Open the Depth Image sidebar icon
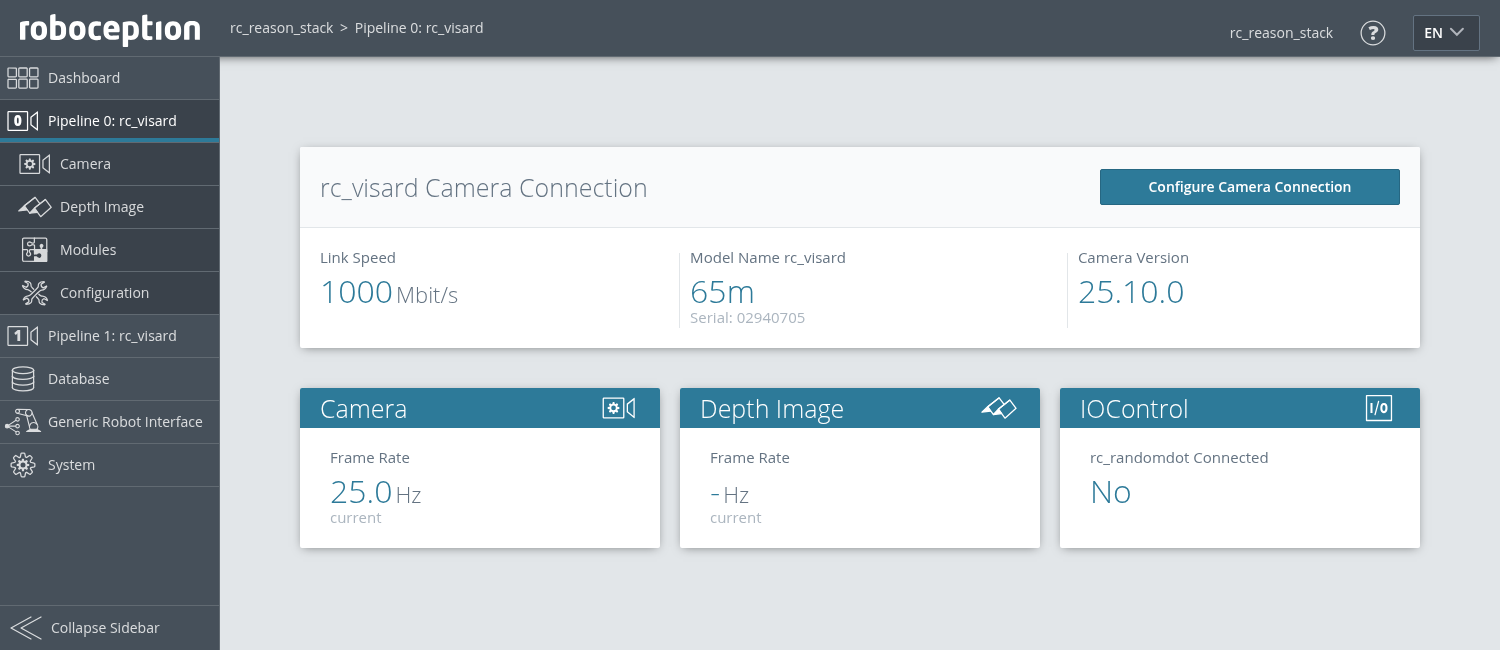Image resolution: width=1500 pixels, height=650 pixels. [34, 206]
